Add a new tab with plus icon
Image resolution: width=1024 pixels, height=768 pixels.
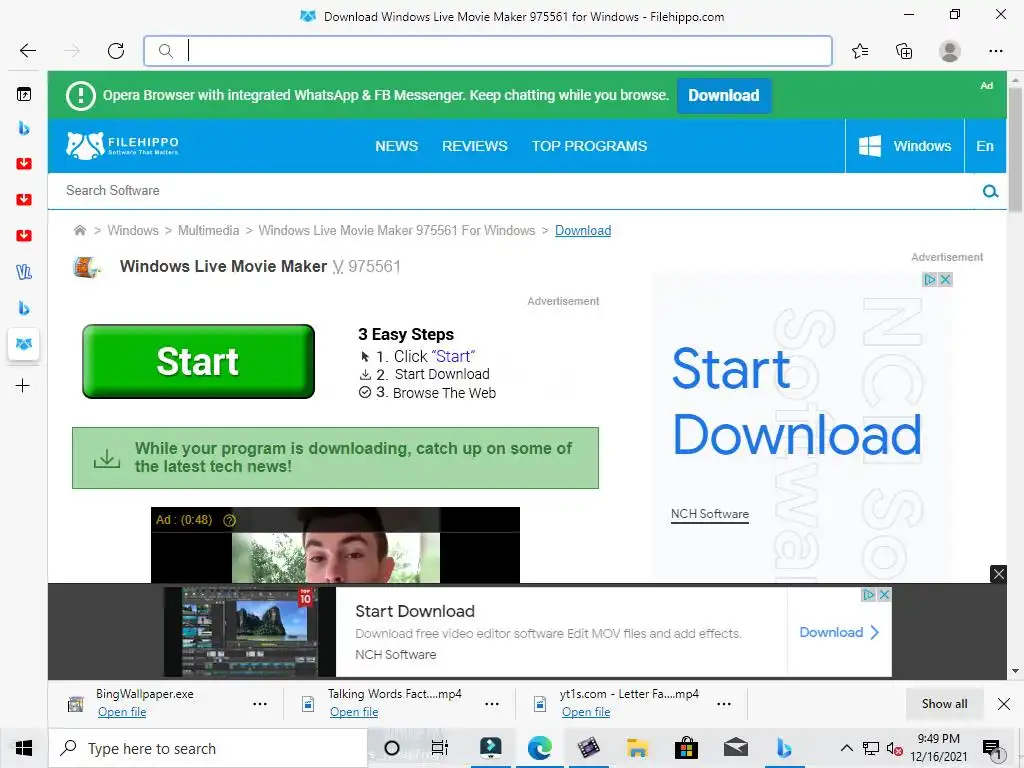coord(23,385)
